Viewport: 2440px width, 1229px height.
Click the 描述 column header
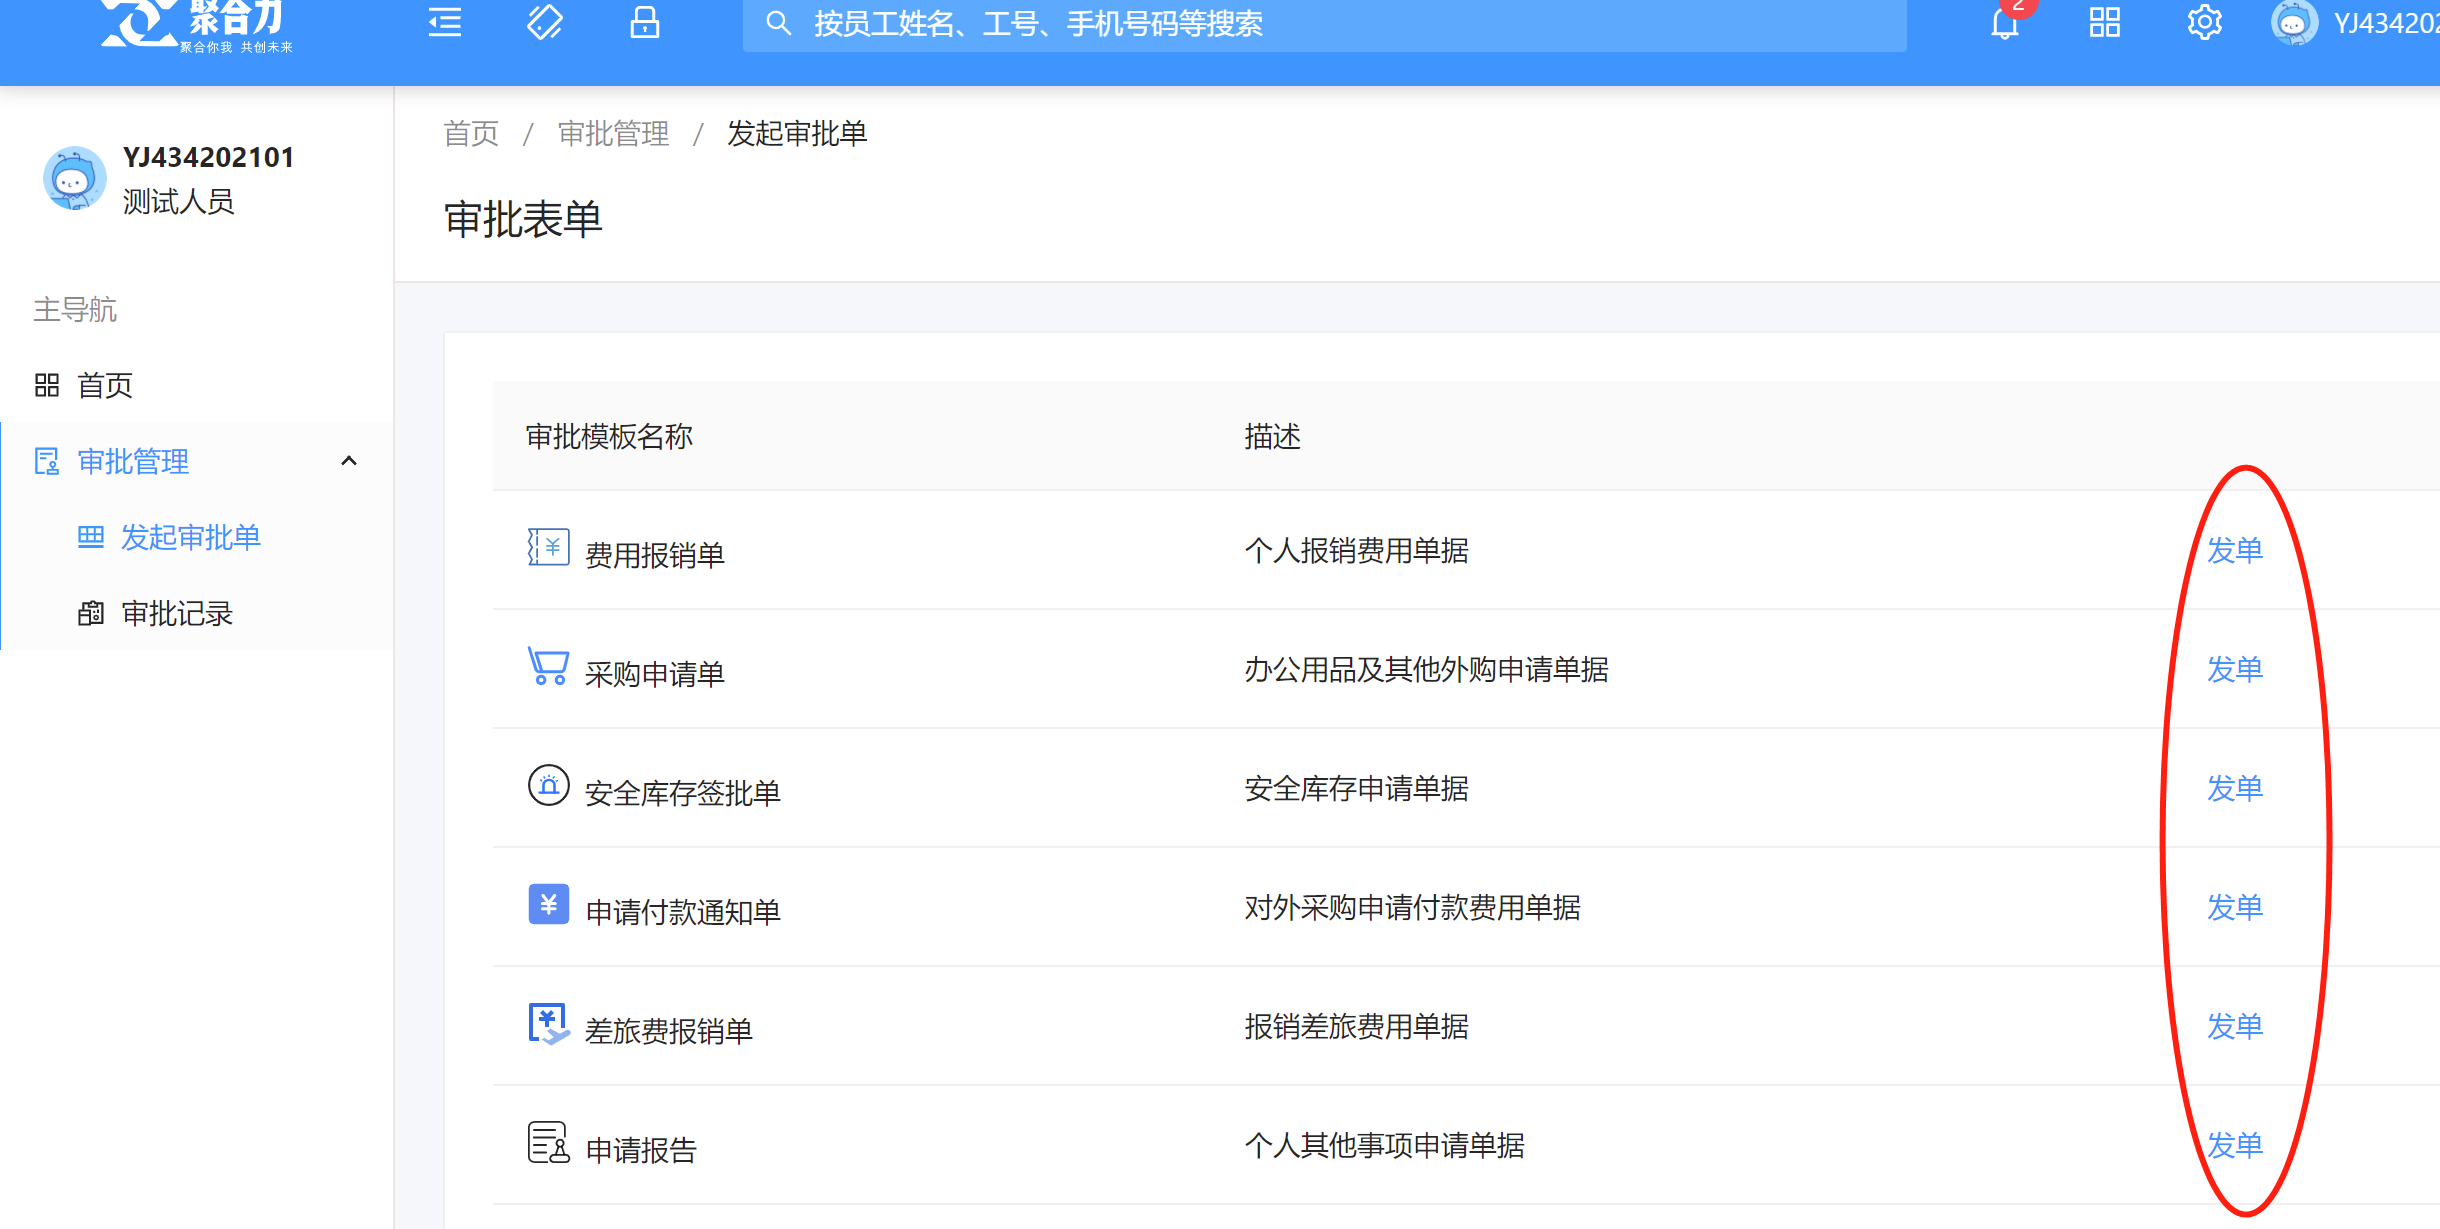[1272, 436]
